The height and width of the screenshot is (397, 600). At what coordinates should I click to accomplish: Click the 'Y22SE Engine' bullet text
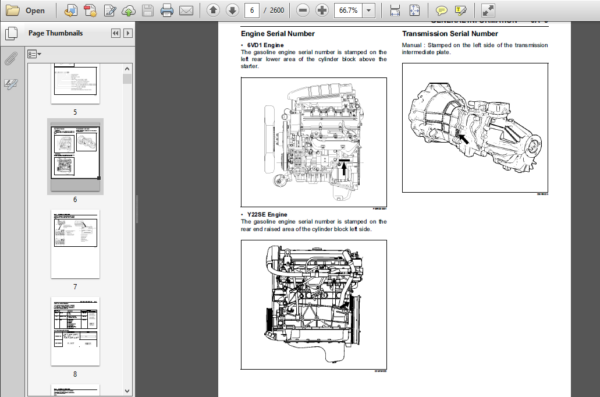click(267, 214)
